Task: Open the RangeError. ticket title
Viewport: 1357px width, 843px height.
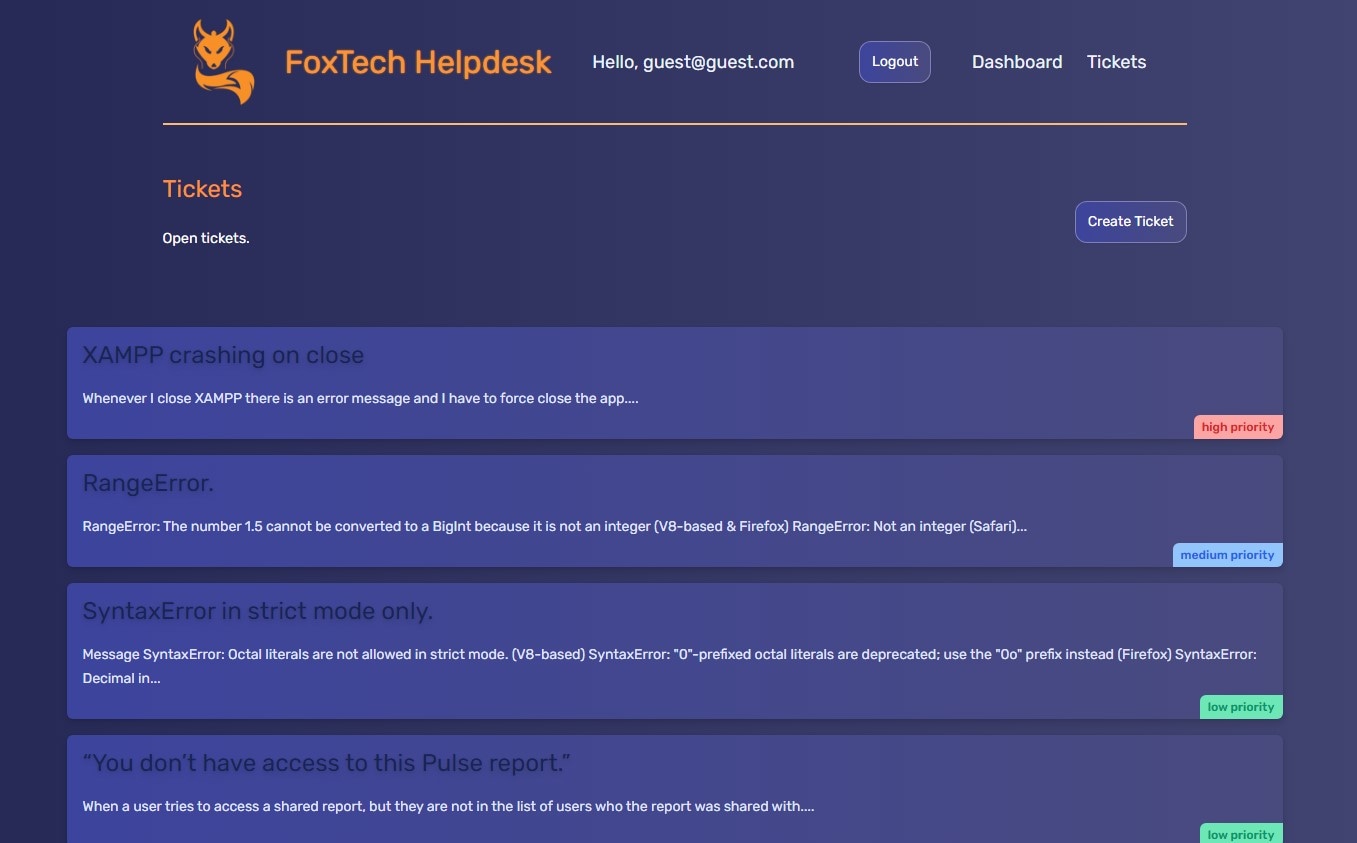Action: 148,484
